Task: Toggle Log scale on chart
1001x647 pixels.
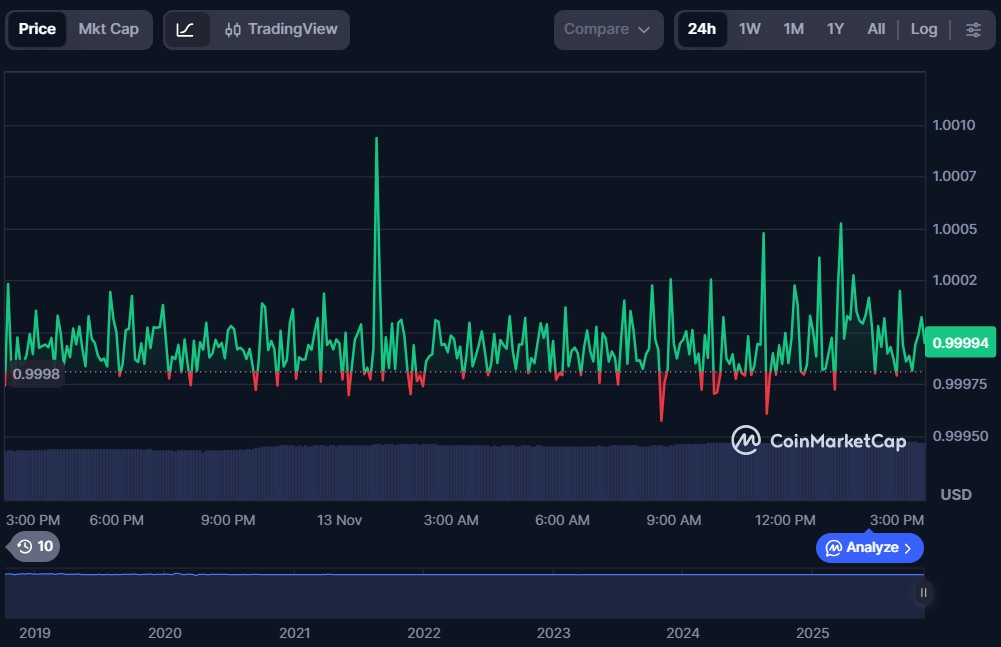Action: point(923,30)
